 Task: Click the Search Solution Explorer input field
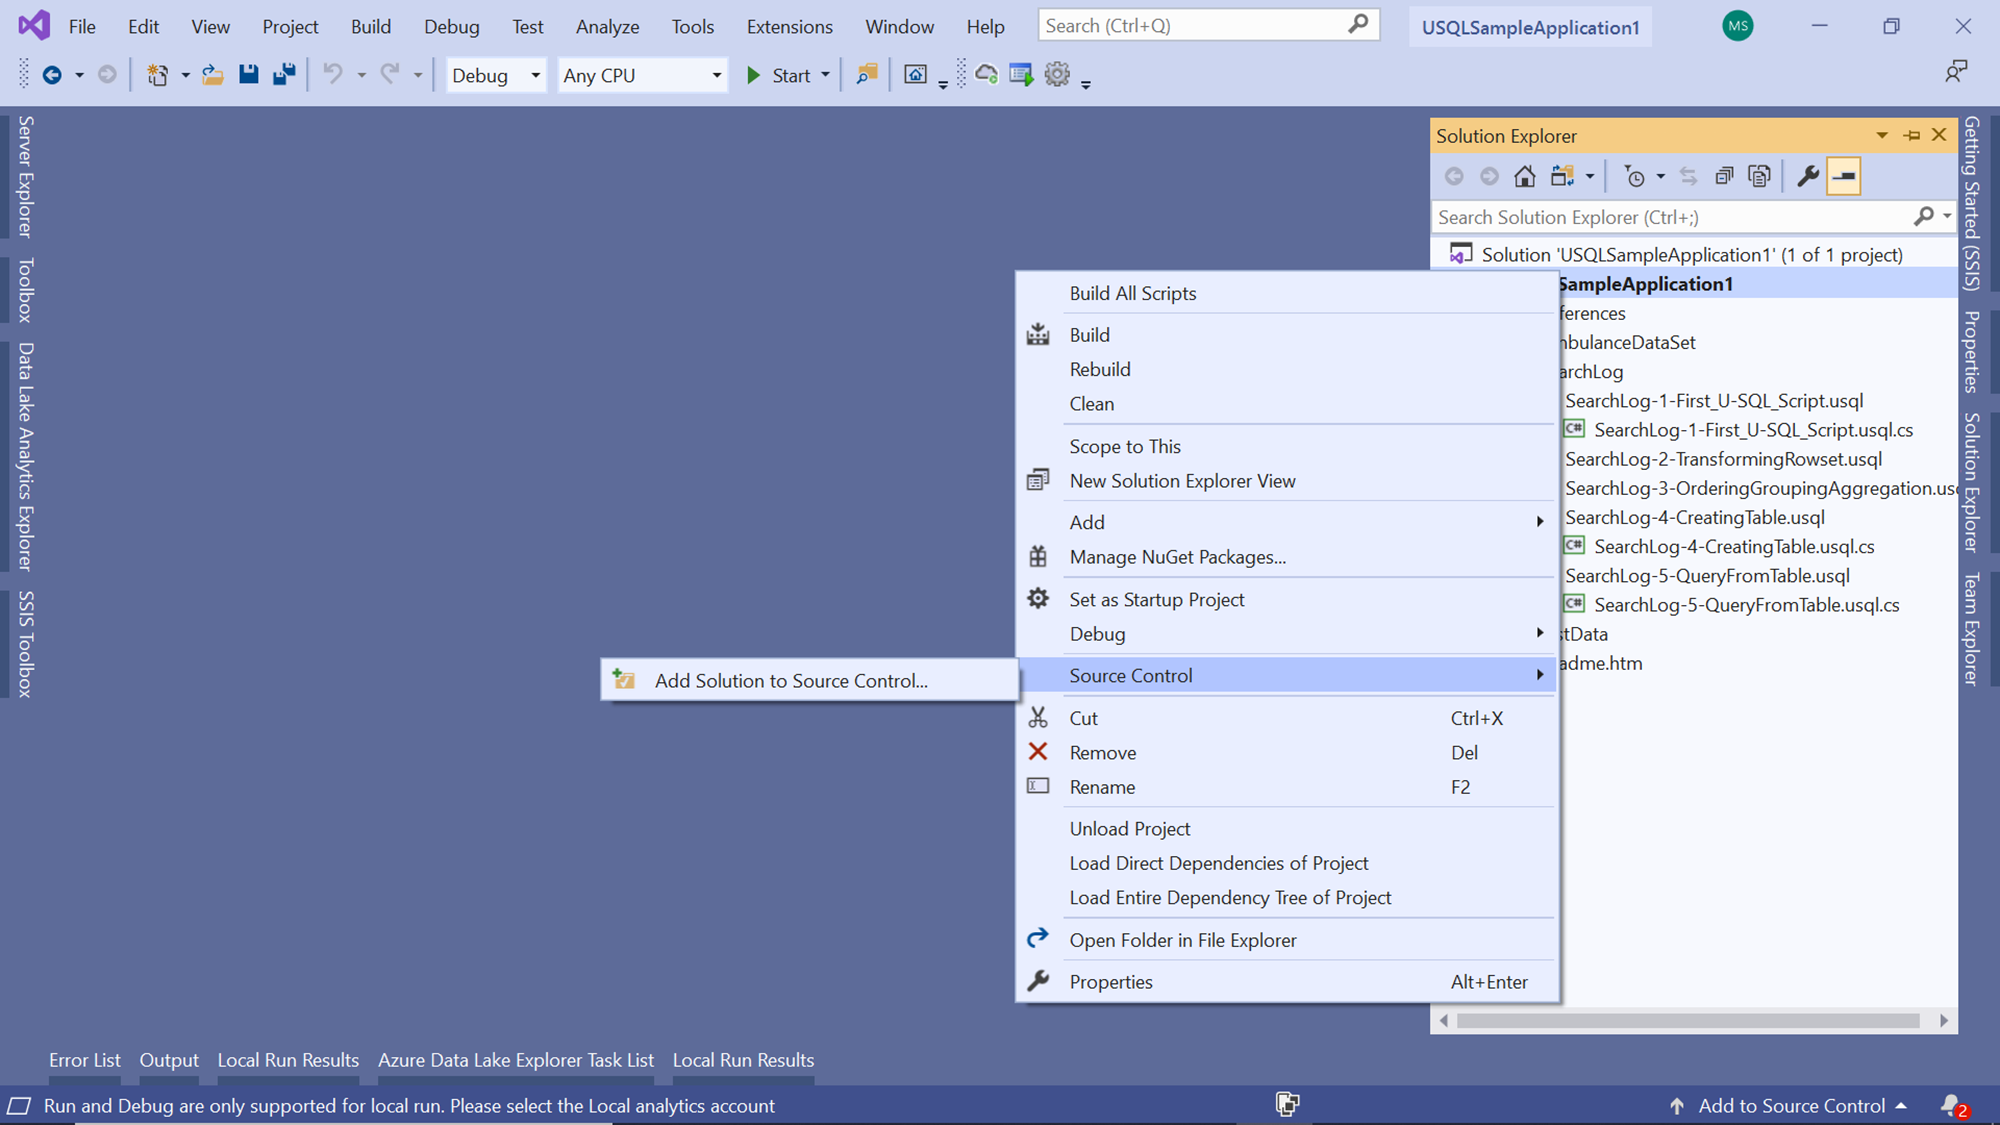point(1670,217)
